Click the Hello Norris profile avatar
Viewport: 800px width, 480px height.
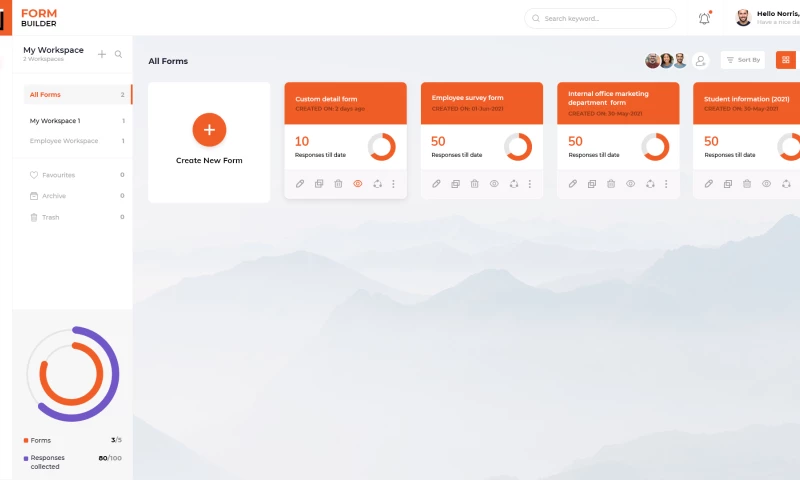(743, 18)
